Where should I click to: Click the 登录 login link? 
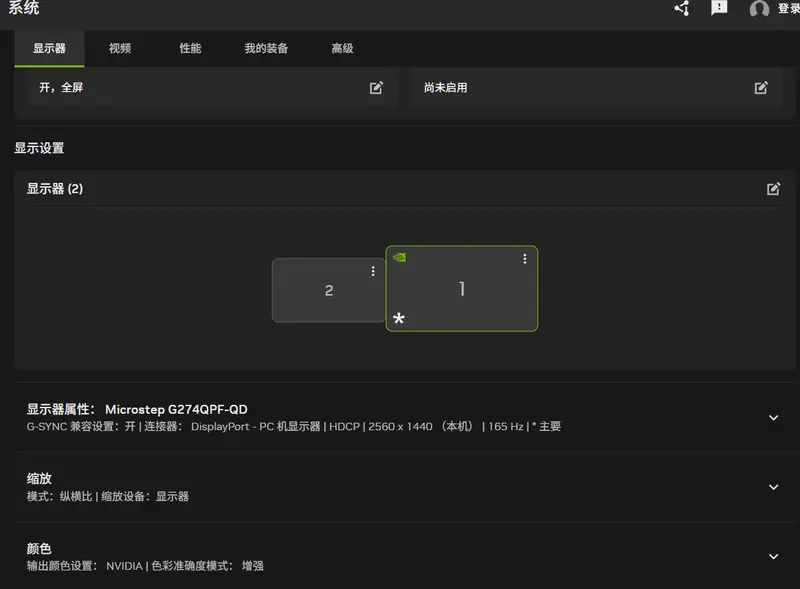coord(788,8)
